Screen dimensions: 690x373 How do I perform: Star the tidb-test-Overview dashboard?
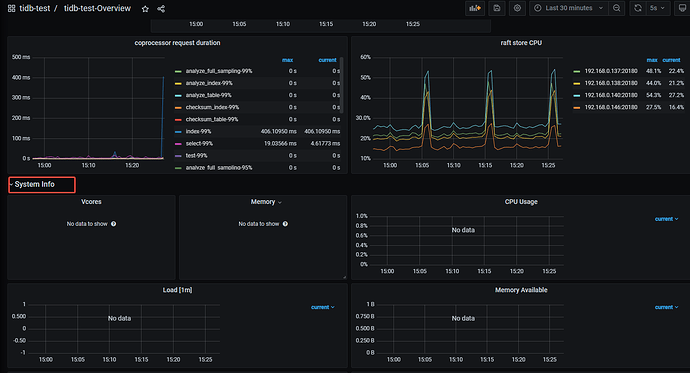145,9
